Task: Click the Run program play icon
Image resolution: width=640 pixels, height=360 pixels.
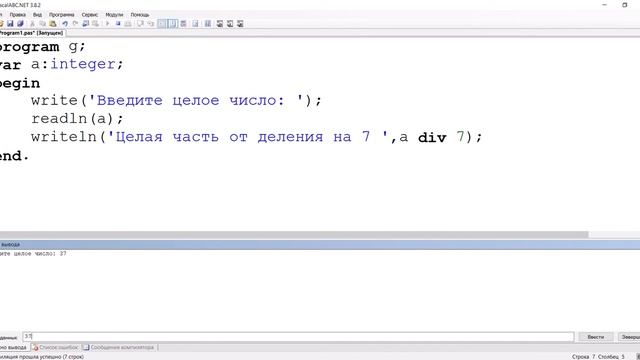Action: pyautogui.click(x=108, y=24)
